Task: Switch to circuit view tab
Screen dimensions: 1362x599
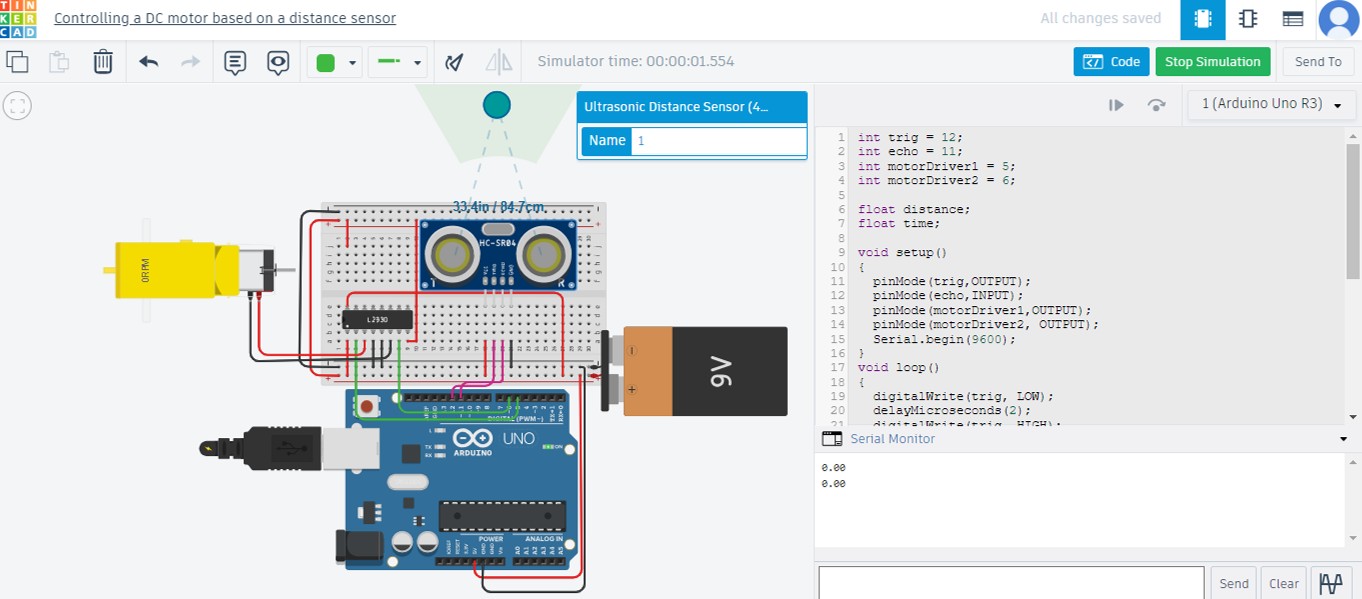Action: click(1202, 19)
